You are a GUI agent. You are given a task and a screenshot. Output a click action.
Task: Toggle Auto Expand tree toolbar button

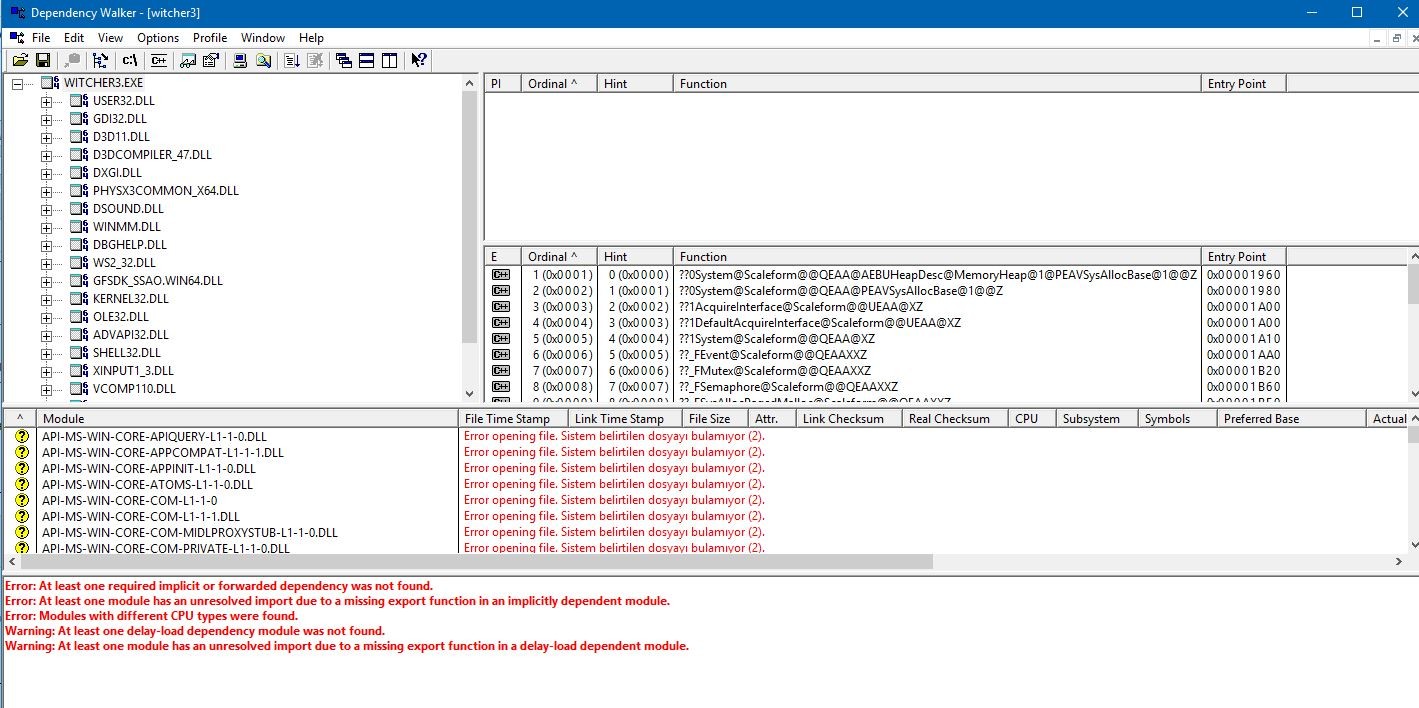(101, 61)
